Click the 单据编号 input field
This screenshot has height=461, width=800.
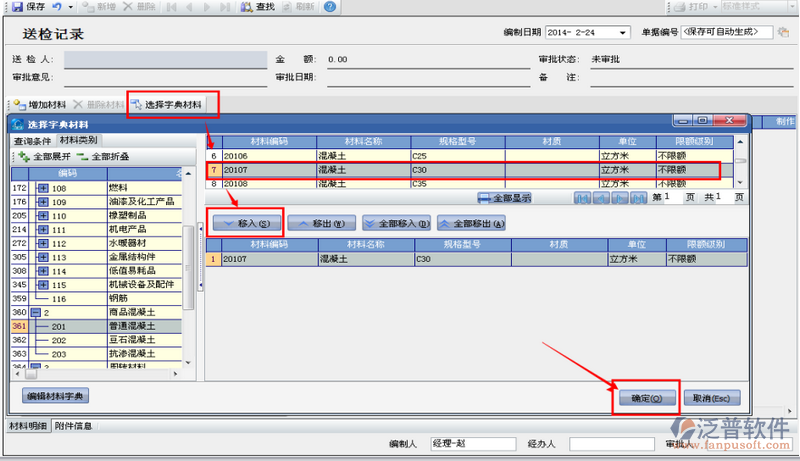coord(727,32)
